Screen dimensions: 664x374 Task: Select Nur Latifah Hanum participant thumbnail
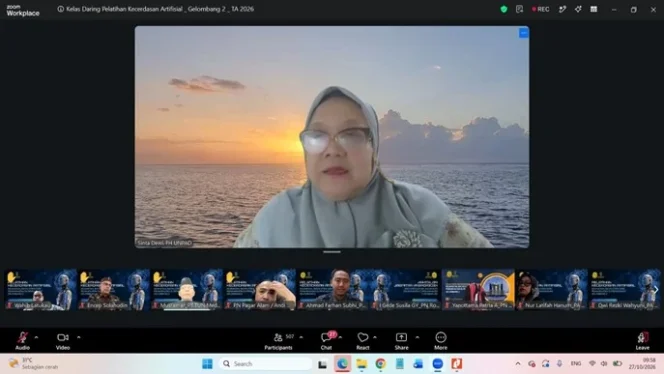tap(551, 289)
